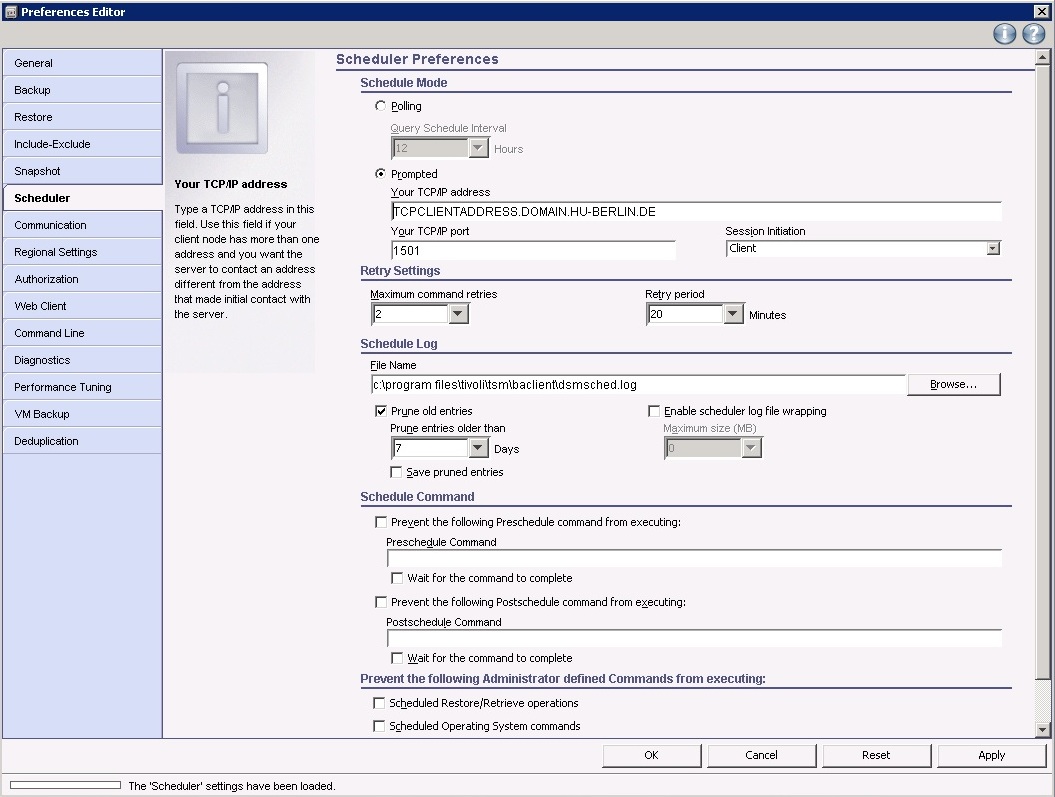Click the info icon in top-right toolbar
Screen dimensions: 1055x797
tap(1004, 35)
